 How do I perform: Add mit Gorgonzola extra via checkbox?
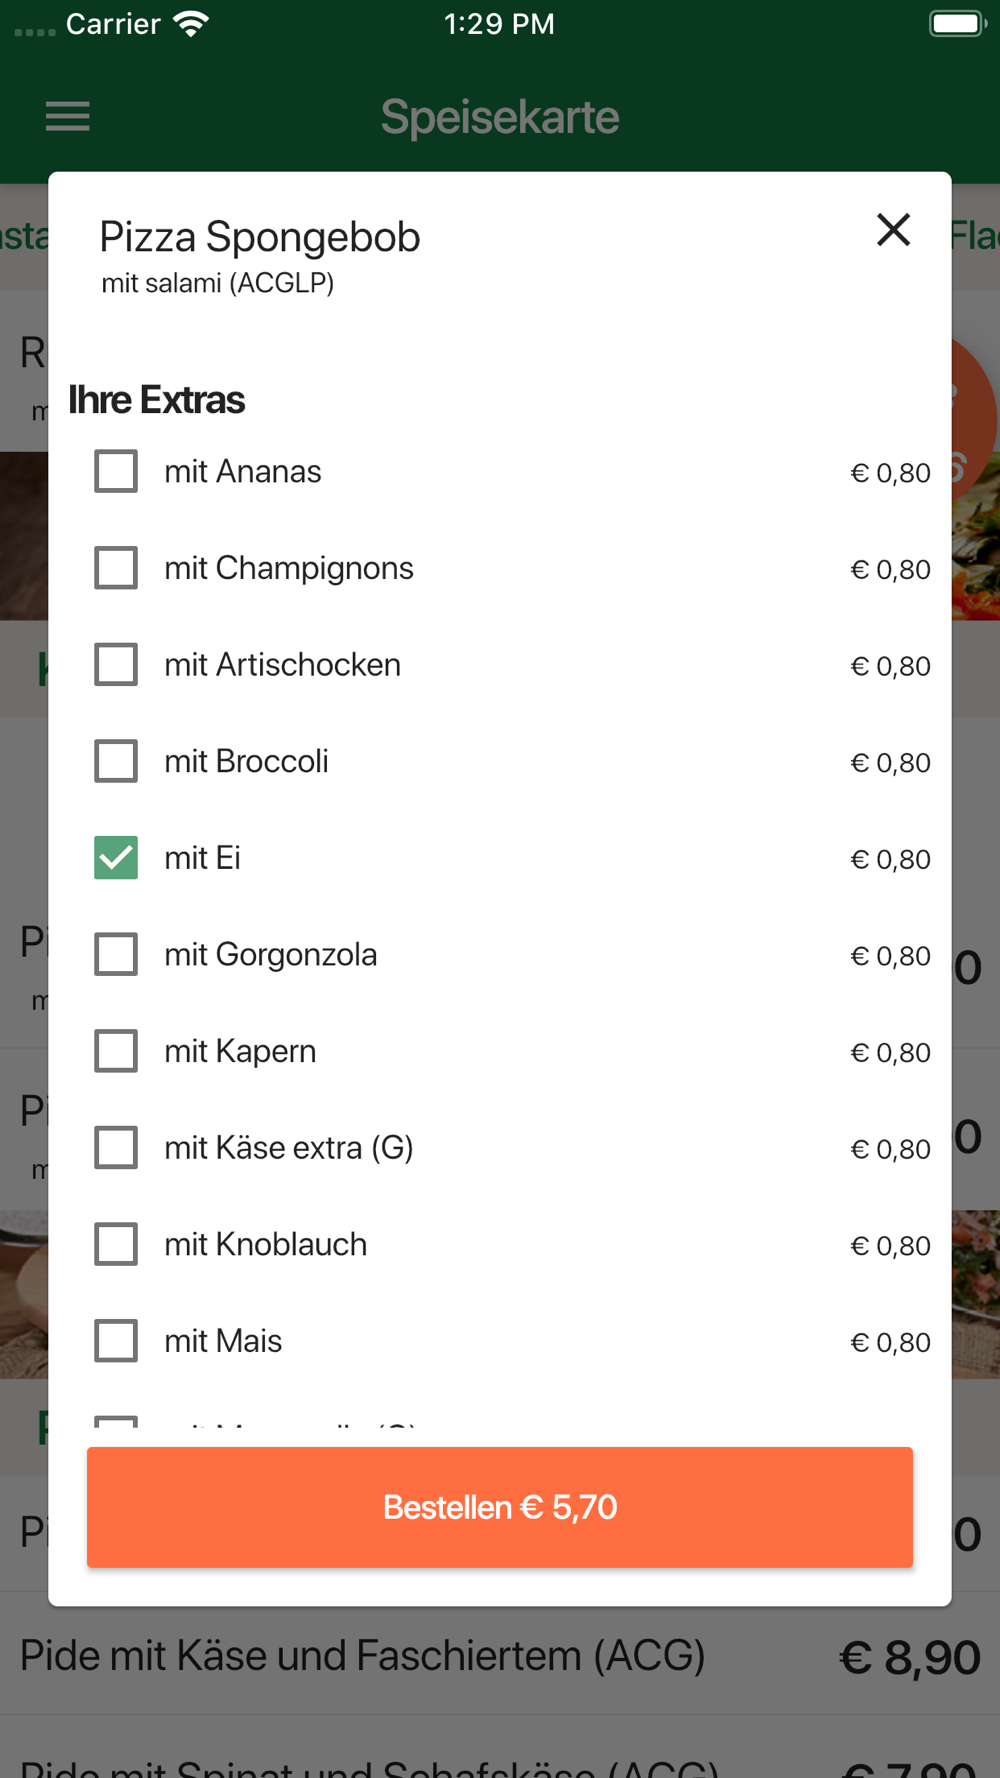(x=116, y=954)
